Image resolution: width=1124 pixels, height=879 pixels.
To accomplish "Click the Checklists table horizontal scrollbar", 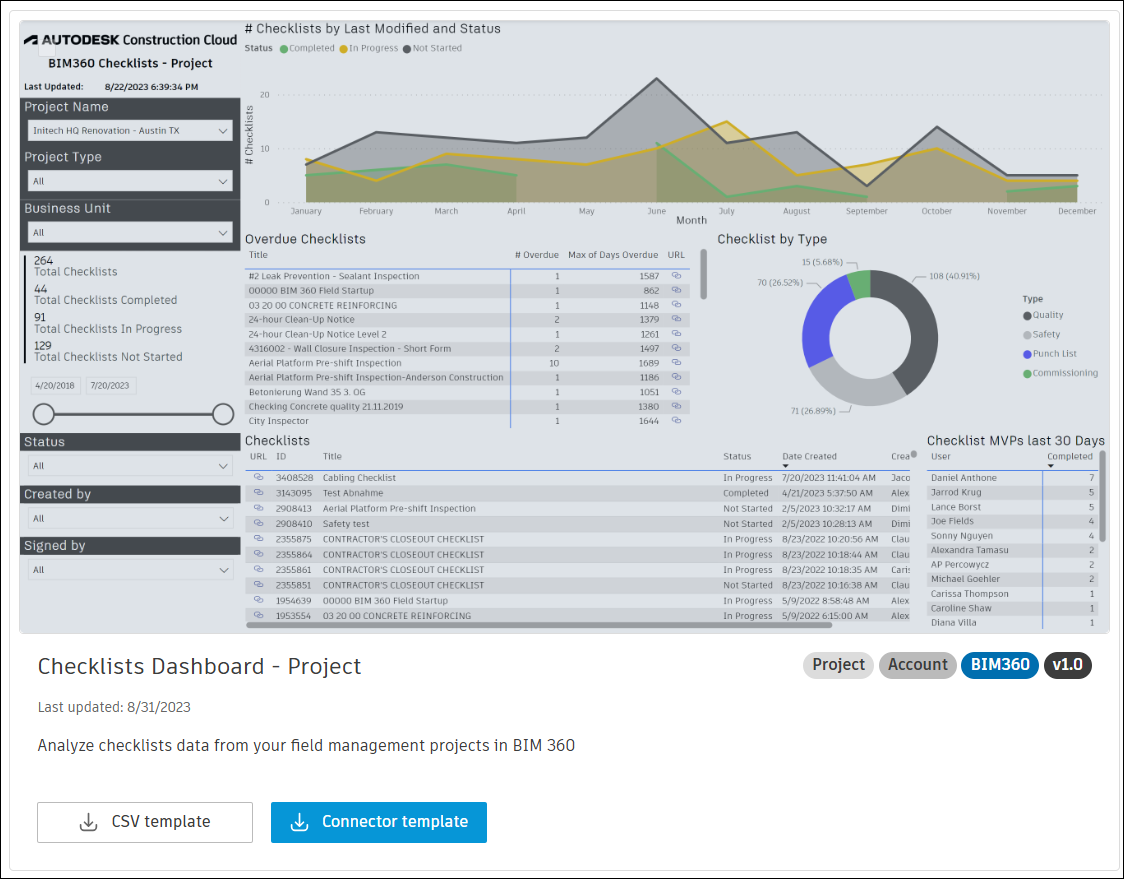I will click(x=539, y=625).
